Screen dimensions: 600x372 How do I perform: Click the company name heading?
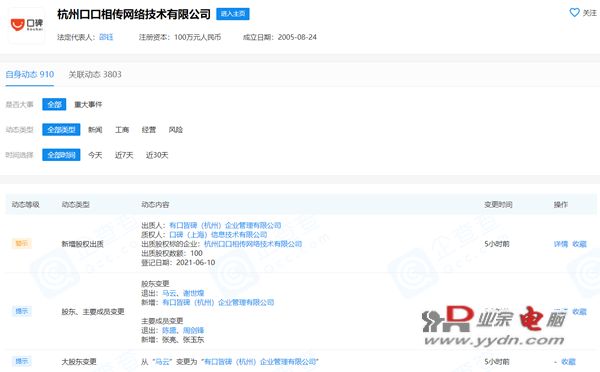[x=134, y=14]
